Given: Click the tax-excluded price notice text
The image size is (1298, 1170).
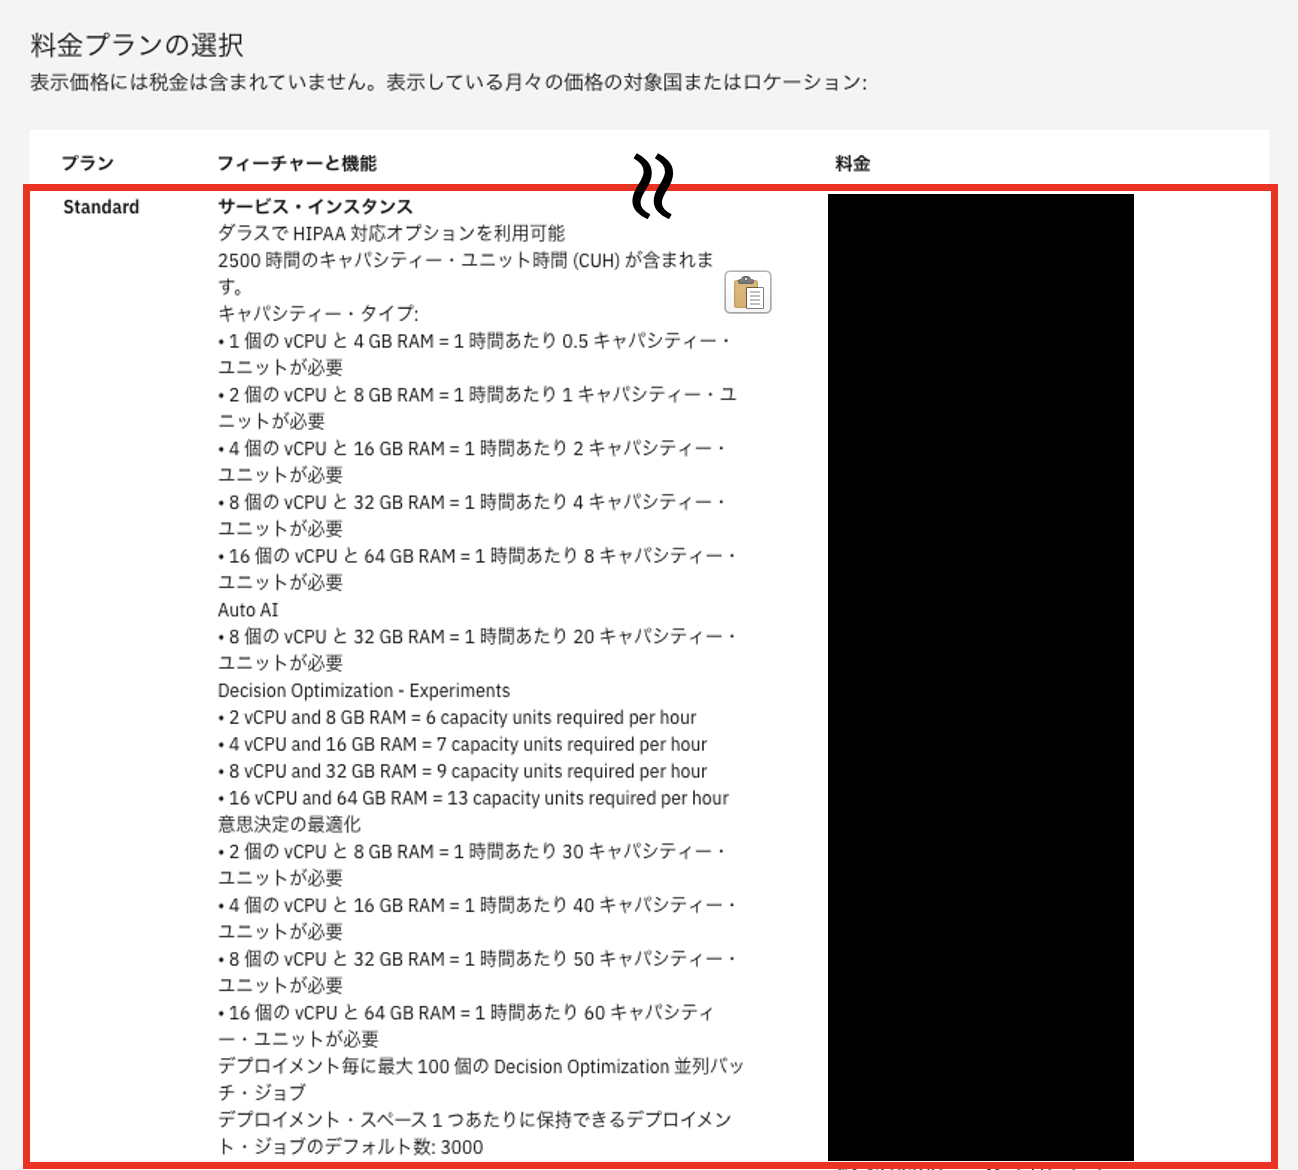Looking at the screenshot, I should [448, 82].
